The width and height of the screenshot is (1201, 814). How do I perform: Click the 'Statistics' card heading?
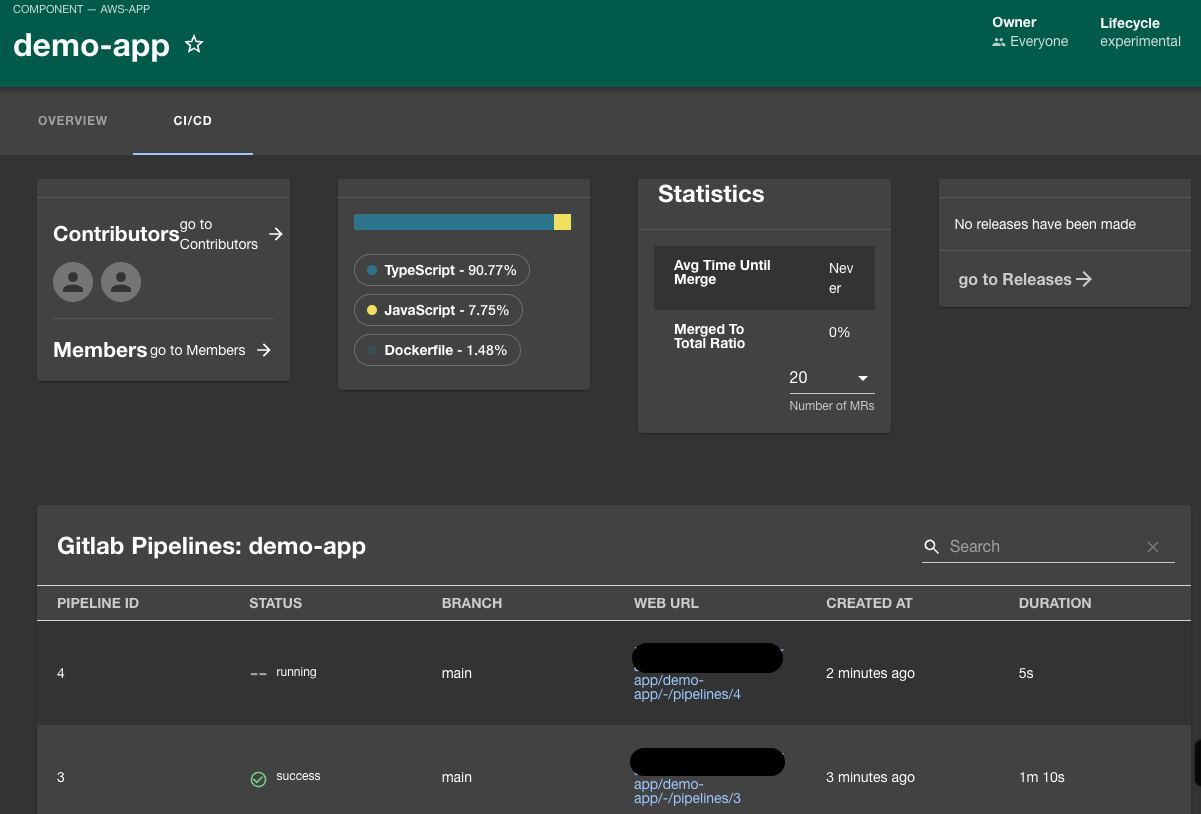pos(711,194)
